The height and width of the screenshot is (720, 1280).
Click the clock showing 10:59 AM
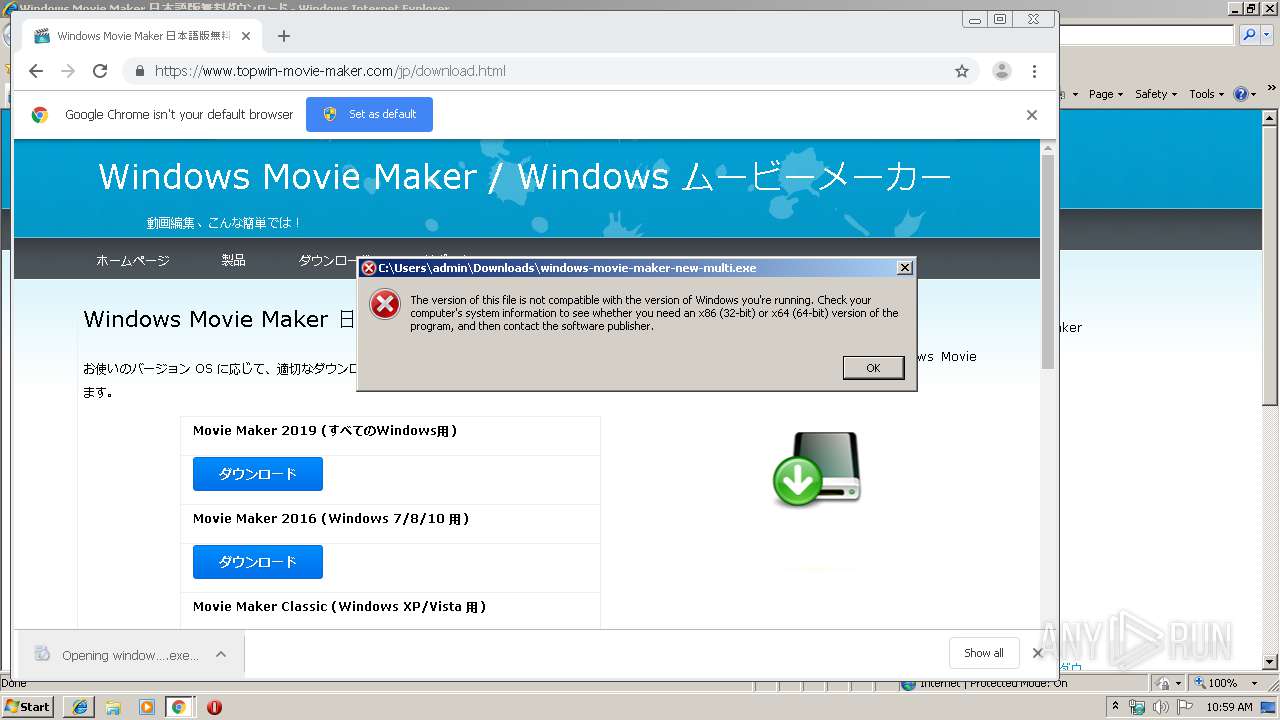(1230, 707)
